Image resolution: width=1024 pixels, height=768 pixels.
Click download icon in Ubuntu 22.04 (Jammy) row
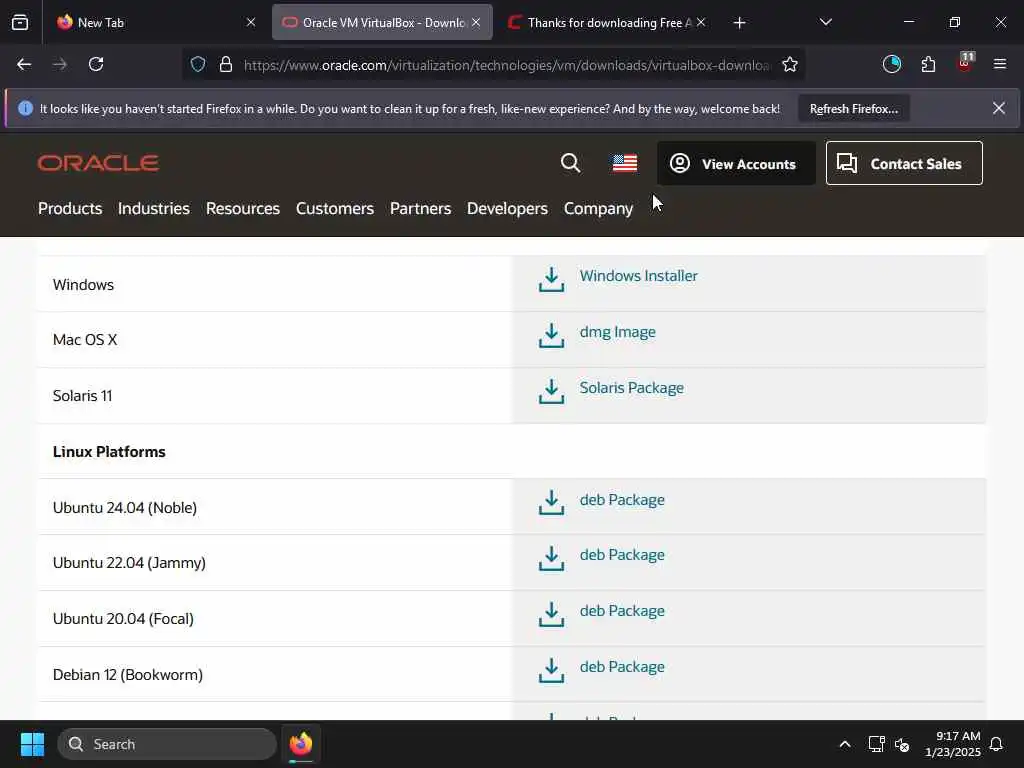(x=551, y=559)
